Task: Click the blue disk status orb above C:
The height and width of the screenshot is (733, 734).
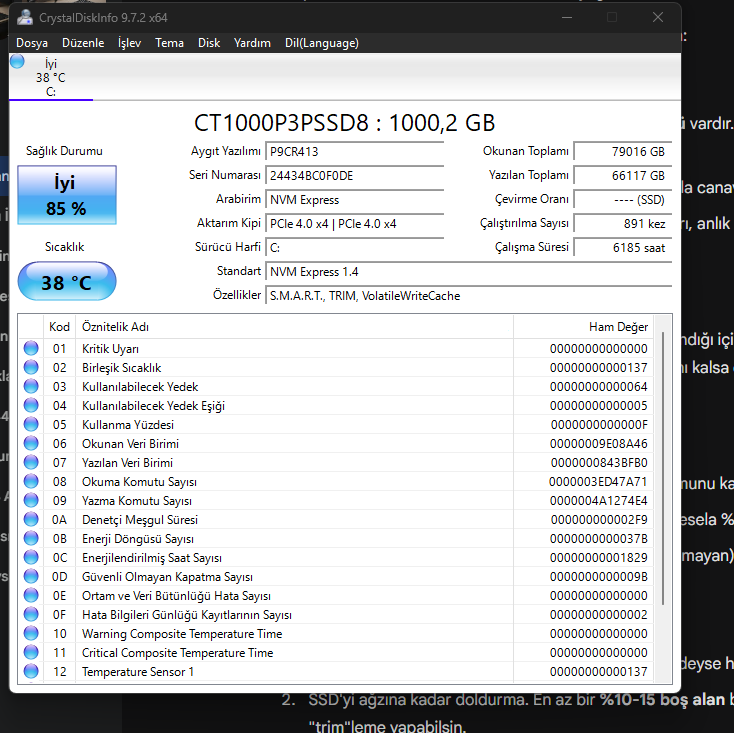Action: [x=17, y=61]
